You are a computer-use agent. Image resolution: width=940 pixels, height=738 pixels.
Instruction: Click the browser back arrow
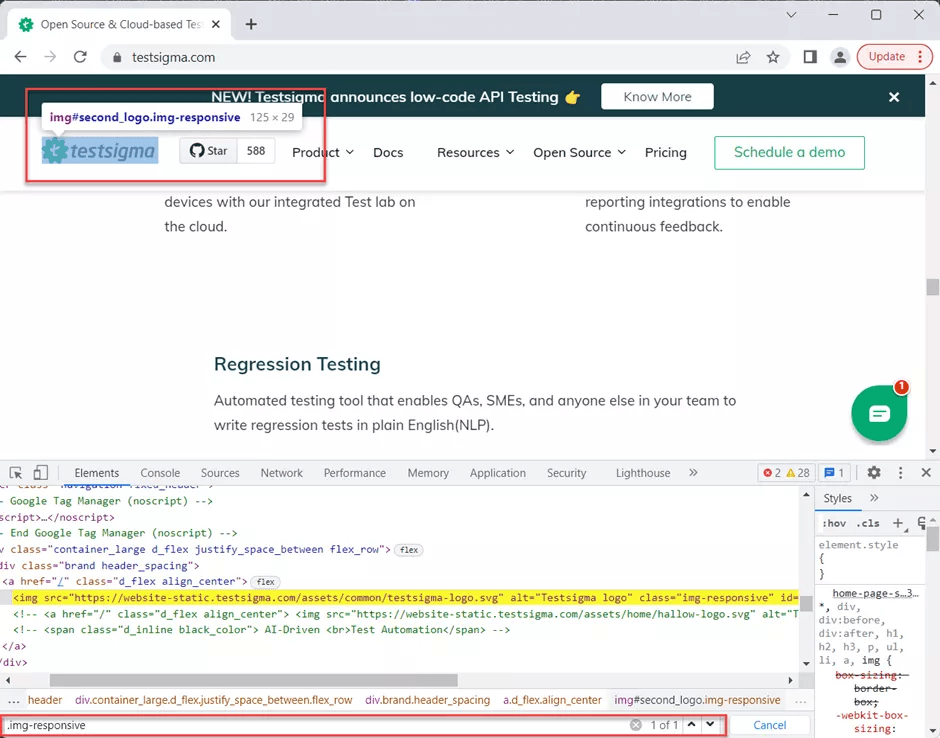tap(20, 57)
